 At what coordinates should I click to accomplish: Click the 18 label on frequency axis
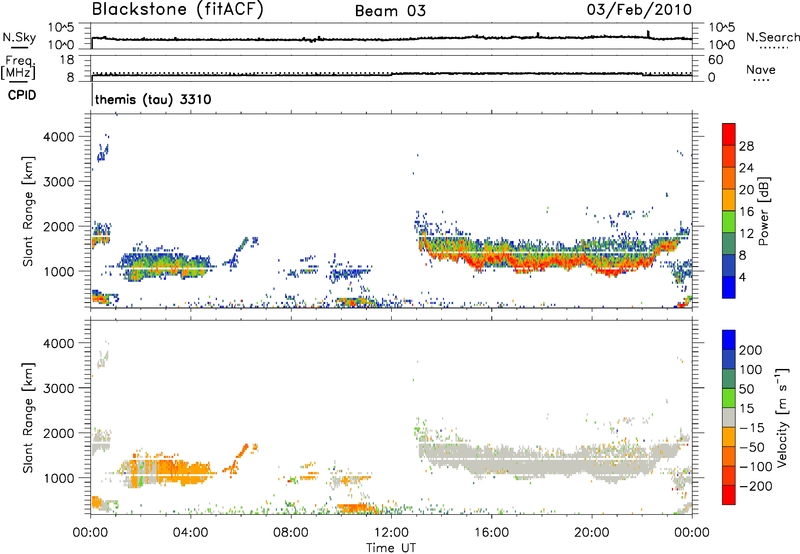pyautogui.click(x=66, y=60)
